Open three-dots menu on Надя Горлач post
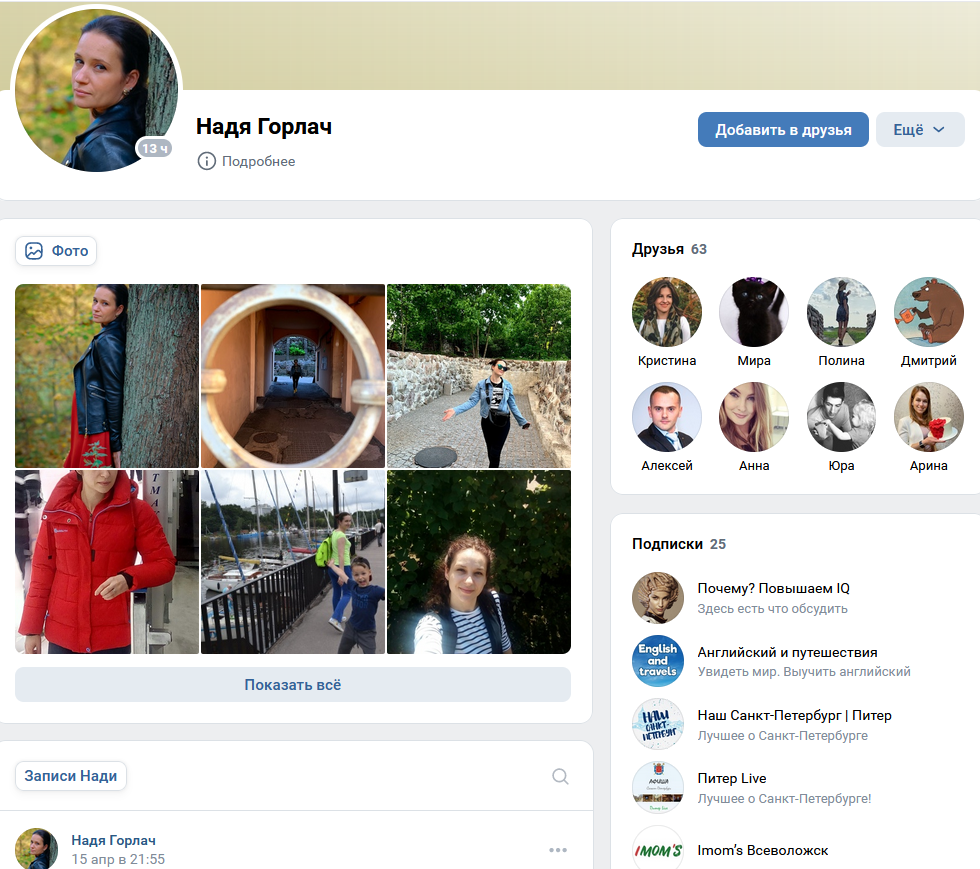 click(558, 850)
